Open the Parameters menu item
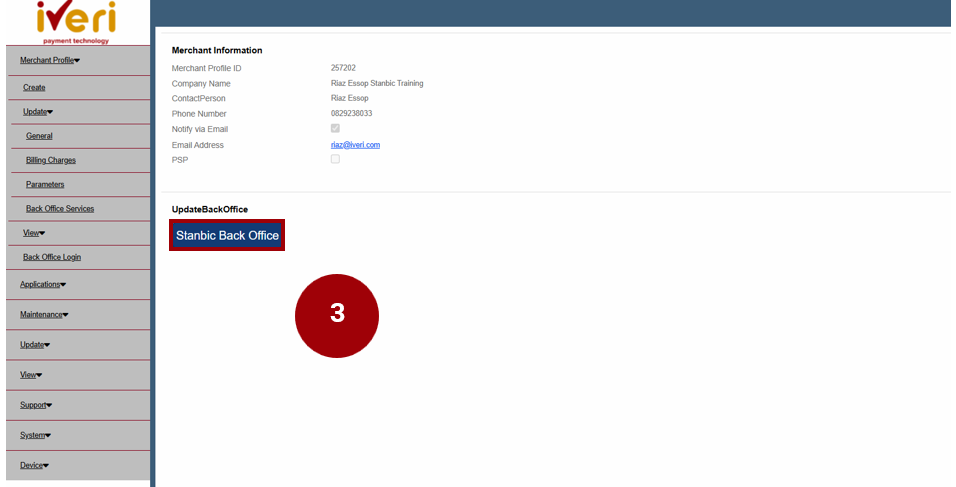Image resolution: width=956 pixels, height=487 pixels. pos(45,184)
